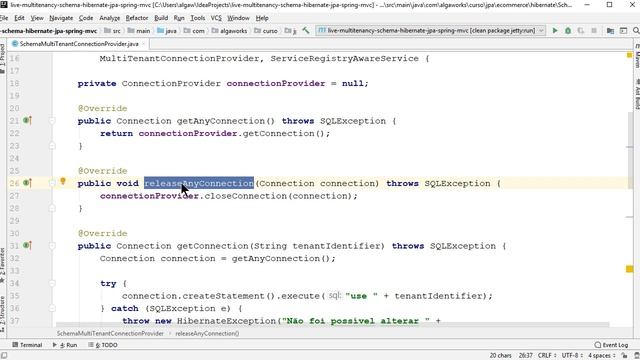Open the Favorites side tool window
Viewport: 640px width, 360px height.
tap(2, 265)
